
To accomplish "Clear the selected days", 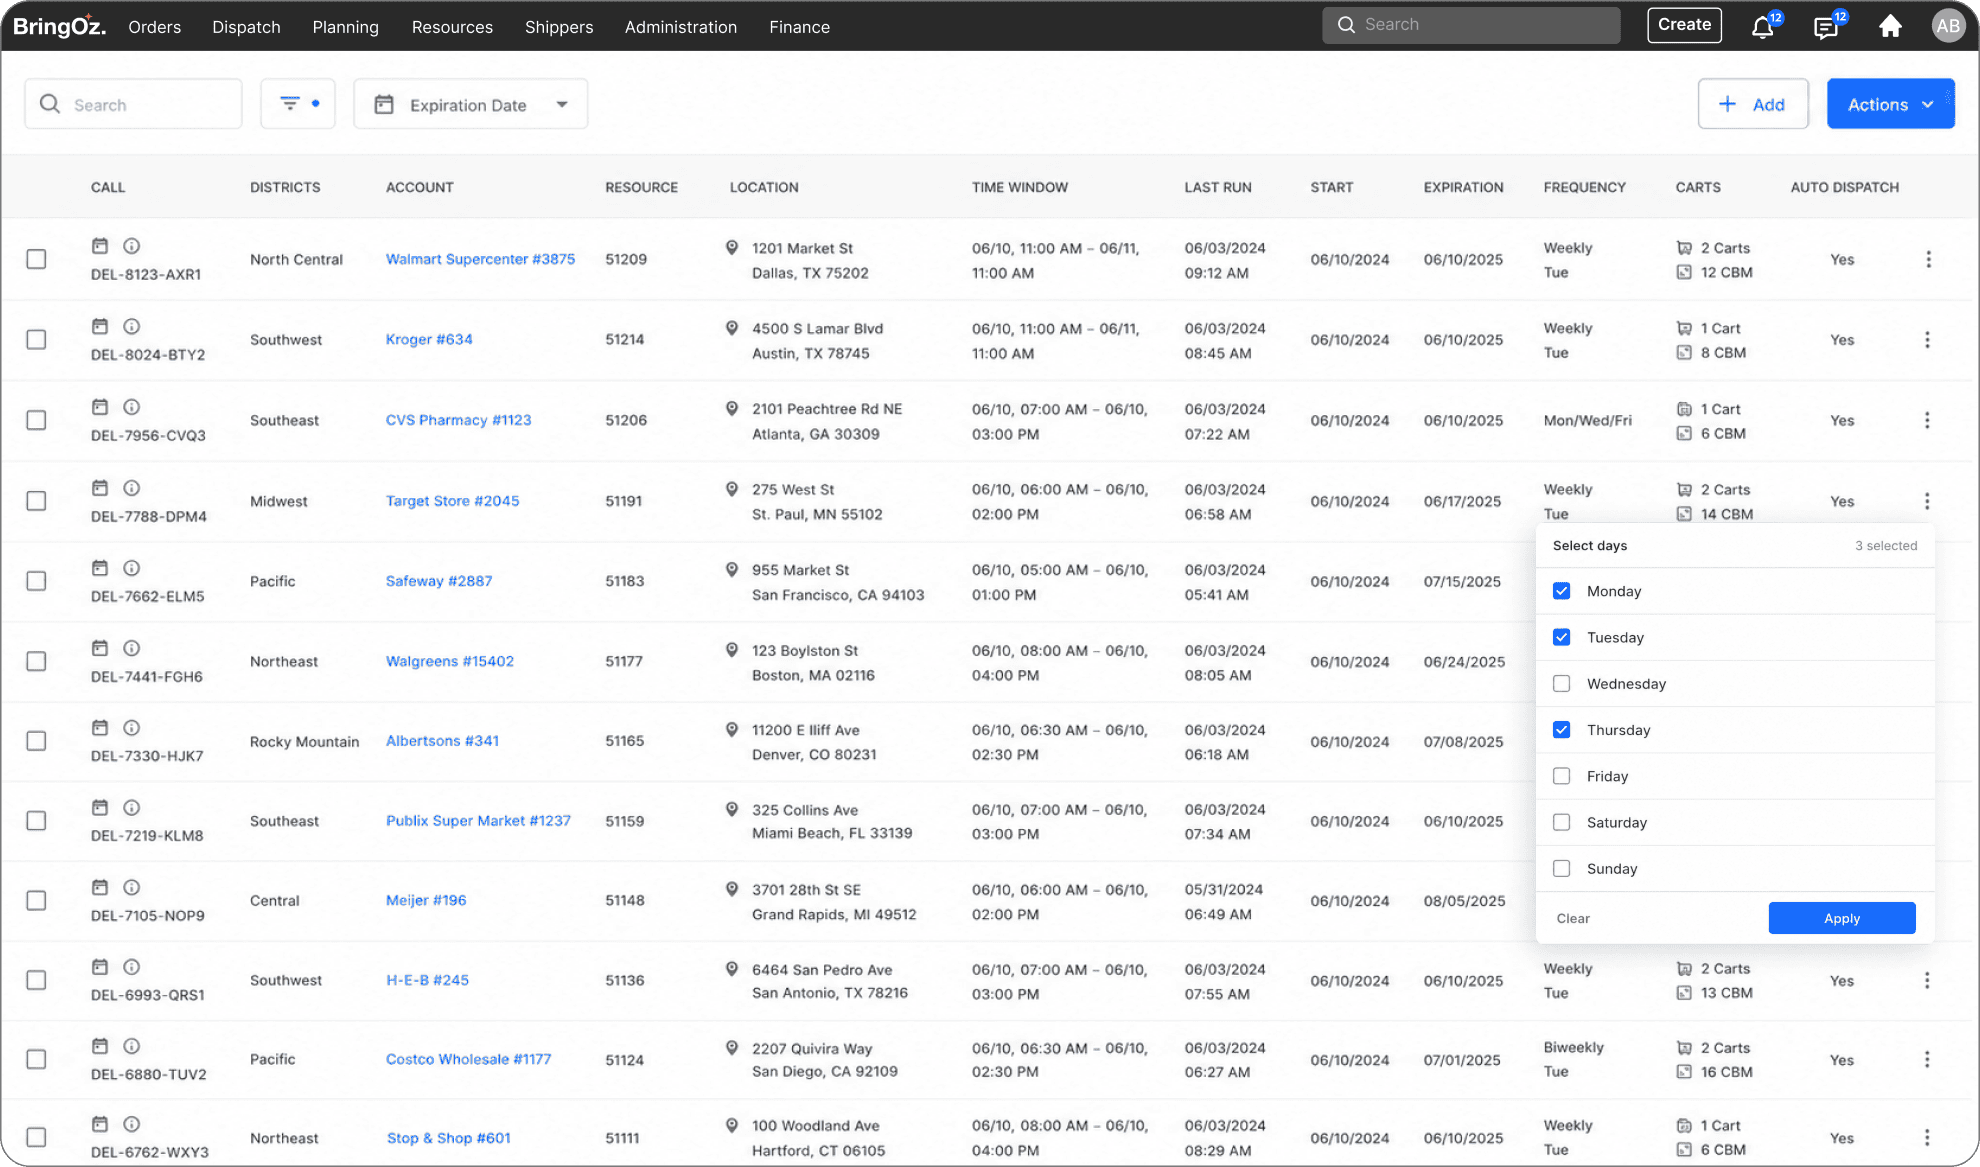I will (x=1573, y=918).
